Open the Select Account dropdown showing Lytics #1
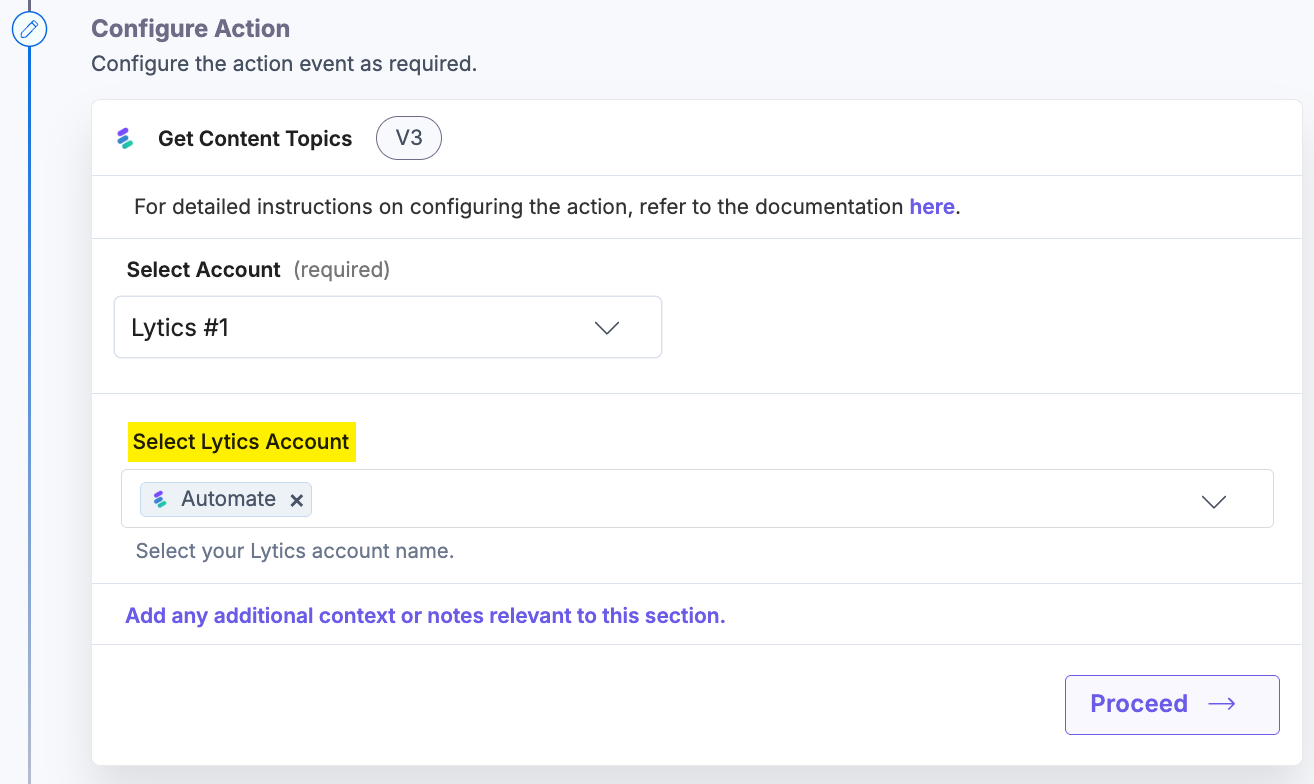The image size is (1314, 784). (388, 327)
